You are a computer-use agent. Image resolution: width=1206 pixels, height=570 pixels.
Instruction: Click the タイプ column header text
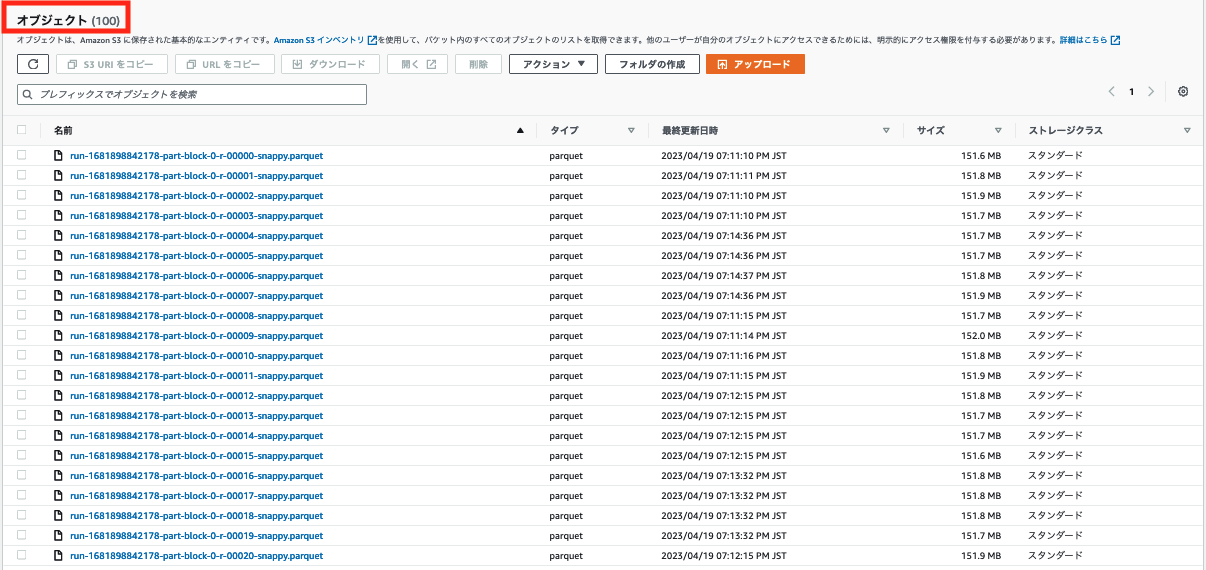(x=564, y=131)
